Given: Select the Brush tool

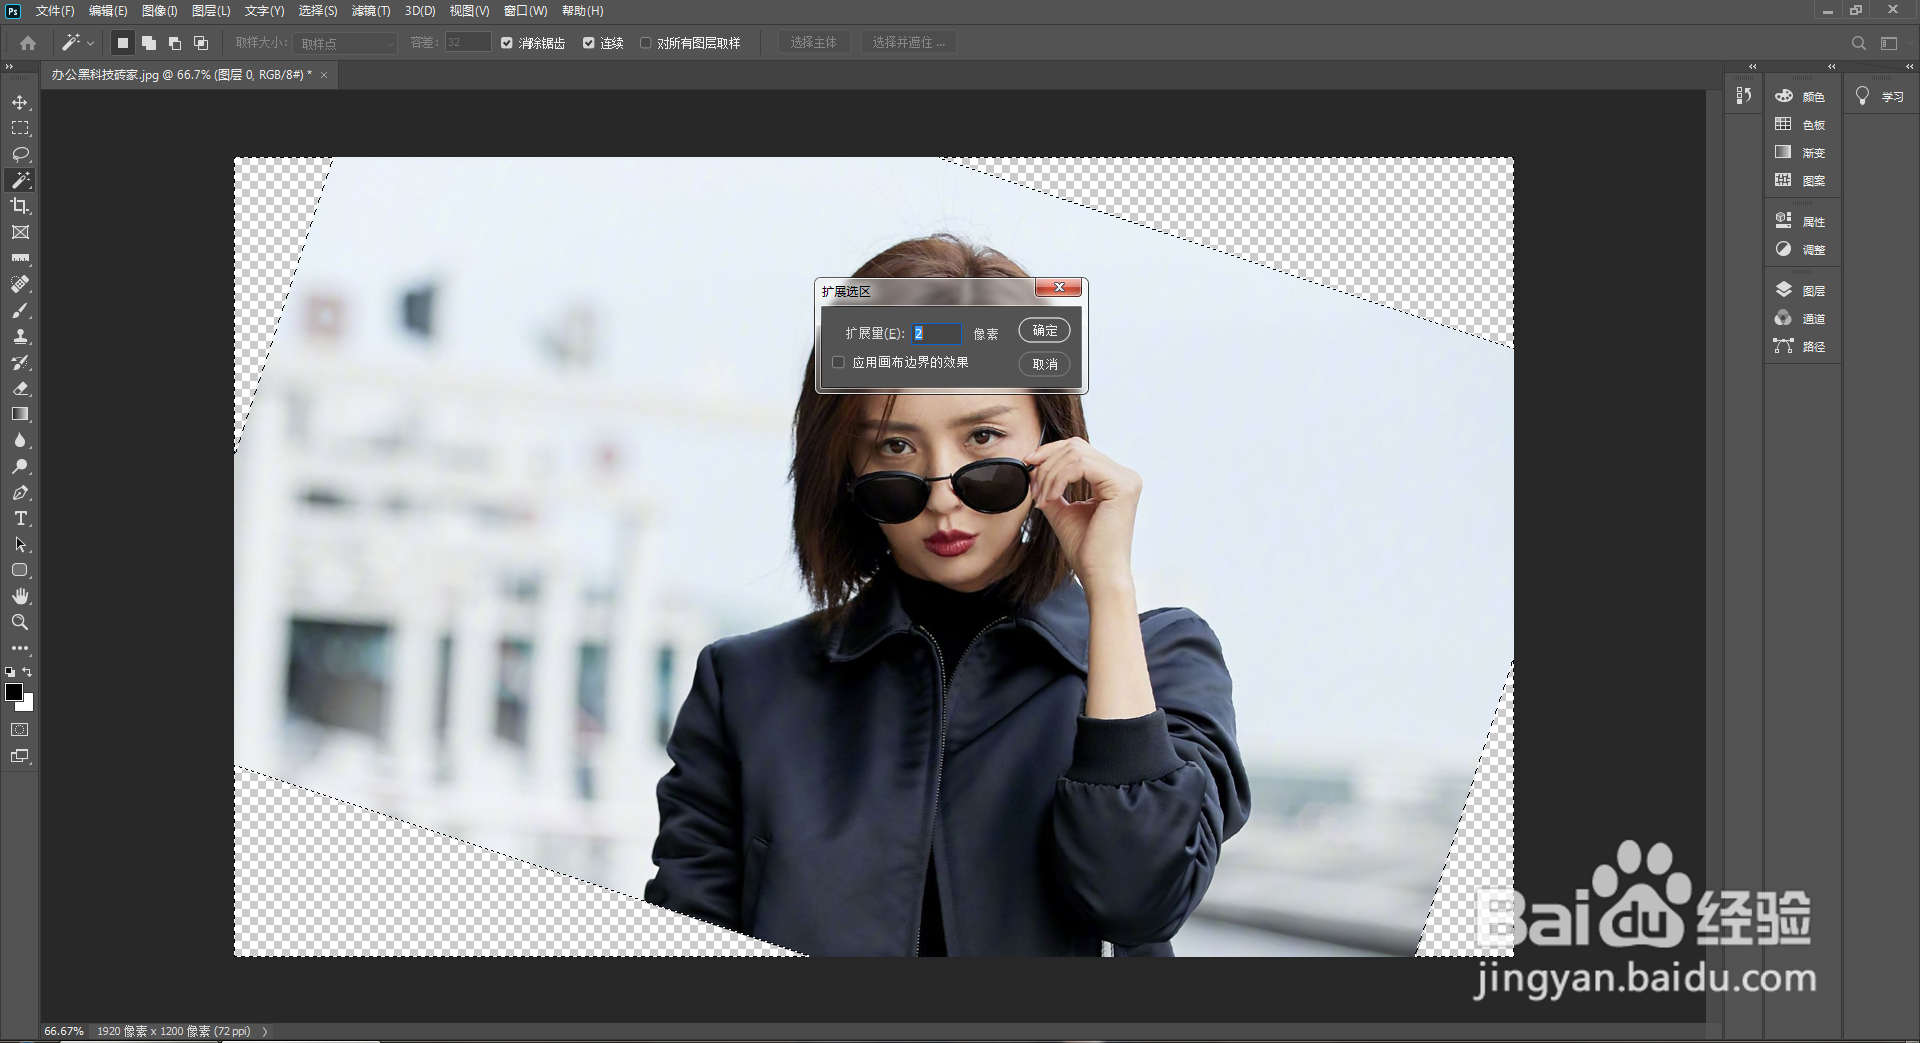Looking at the screenshot, I should pos(20,310).
